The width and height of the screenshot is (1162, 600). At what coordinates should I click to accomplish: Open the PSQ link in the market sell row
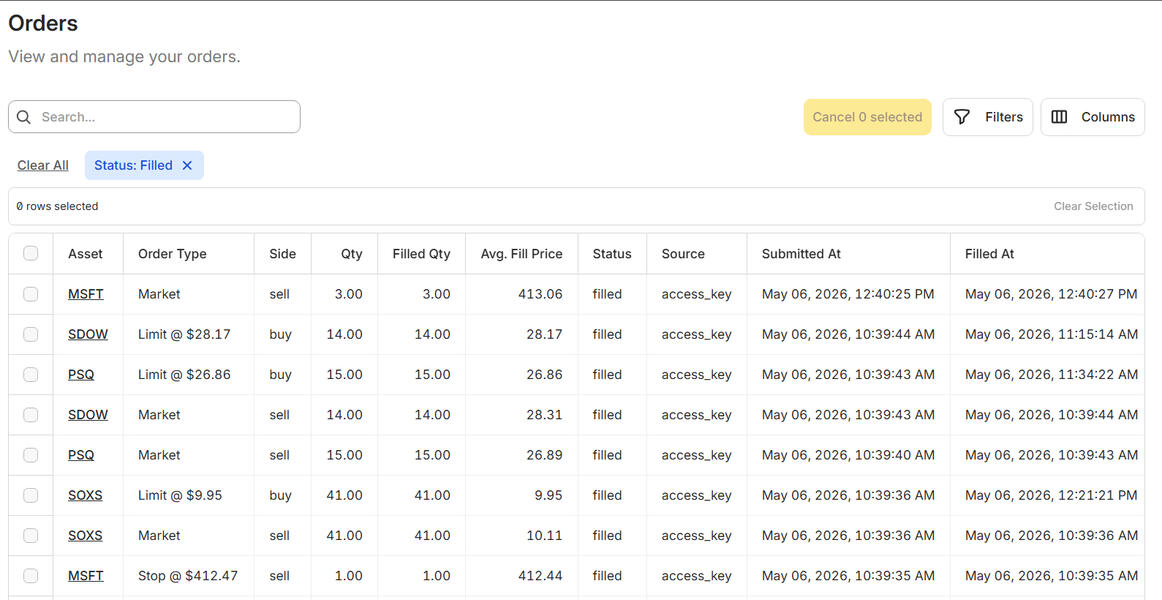tap(81, 455)
